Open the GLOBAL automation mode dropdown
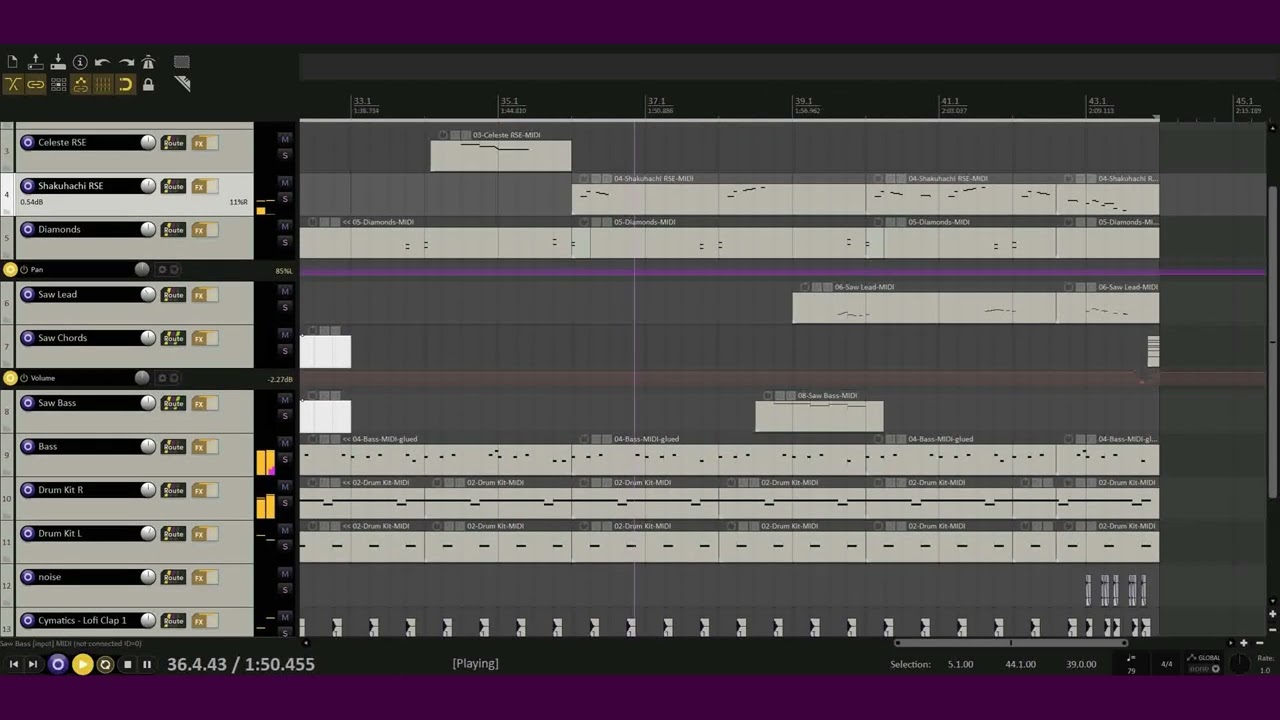The height and width of the screenshot is (720, 1280). (1204, 664)
